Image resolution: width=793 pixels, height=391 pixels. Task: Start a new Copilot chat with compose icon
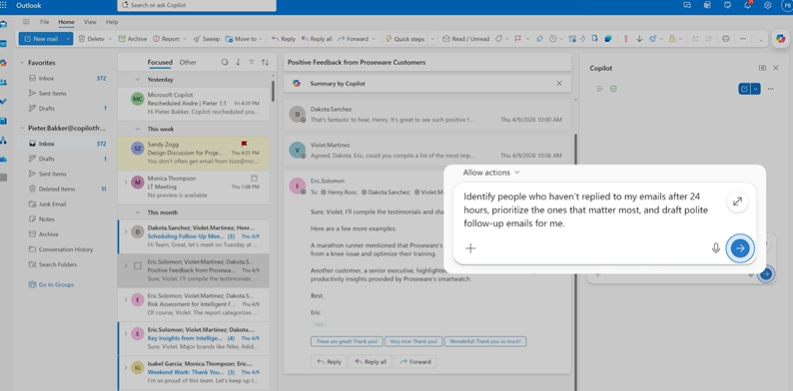coord(744,89)
